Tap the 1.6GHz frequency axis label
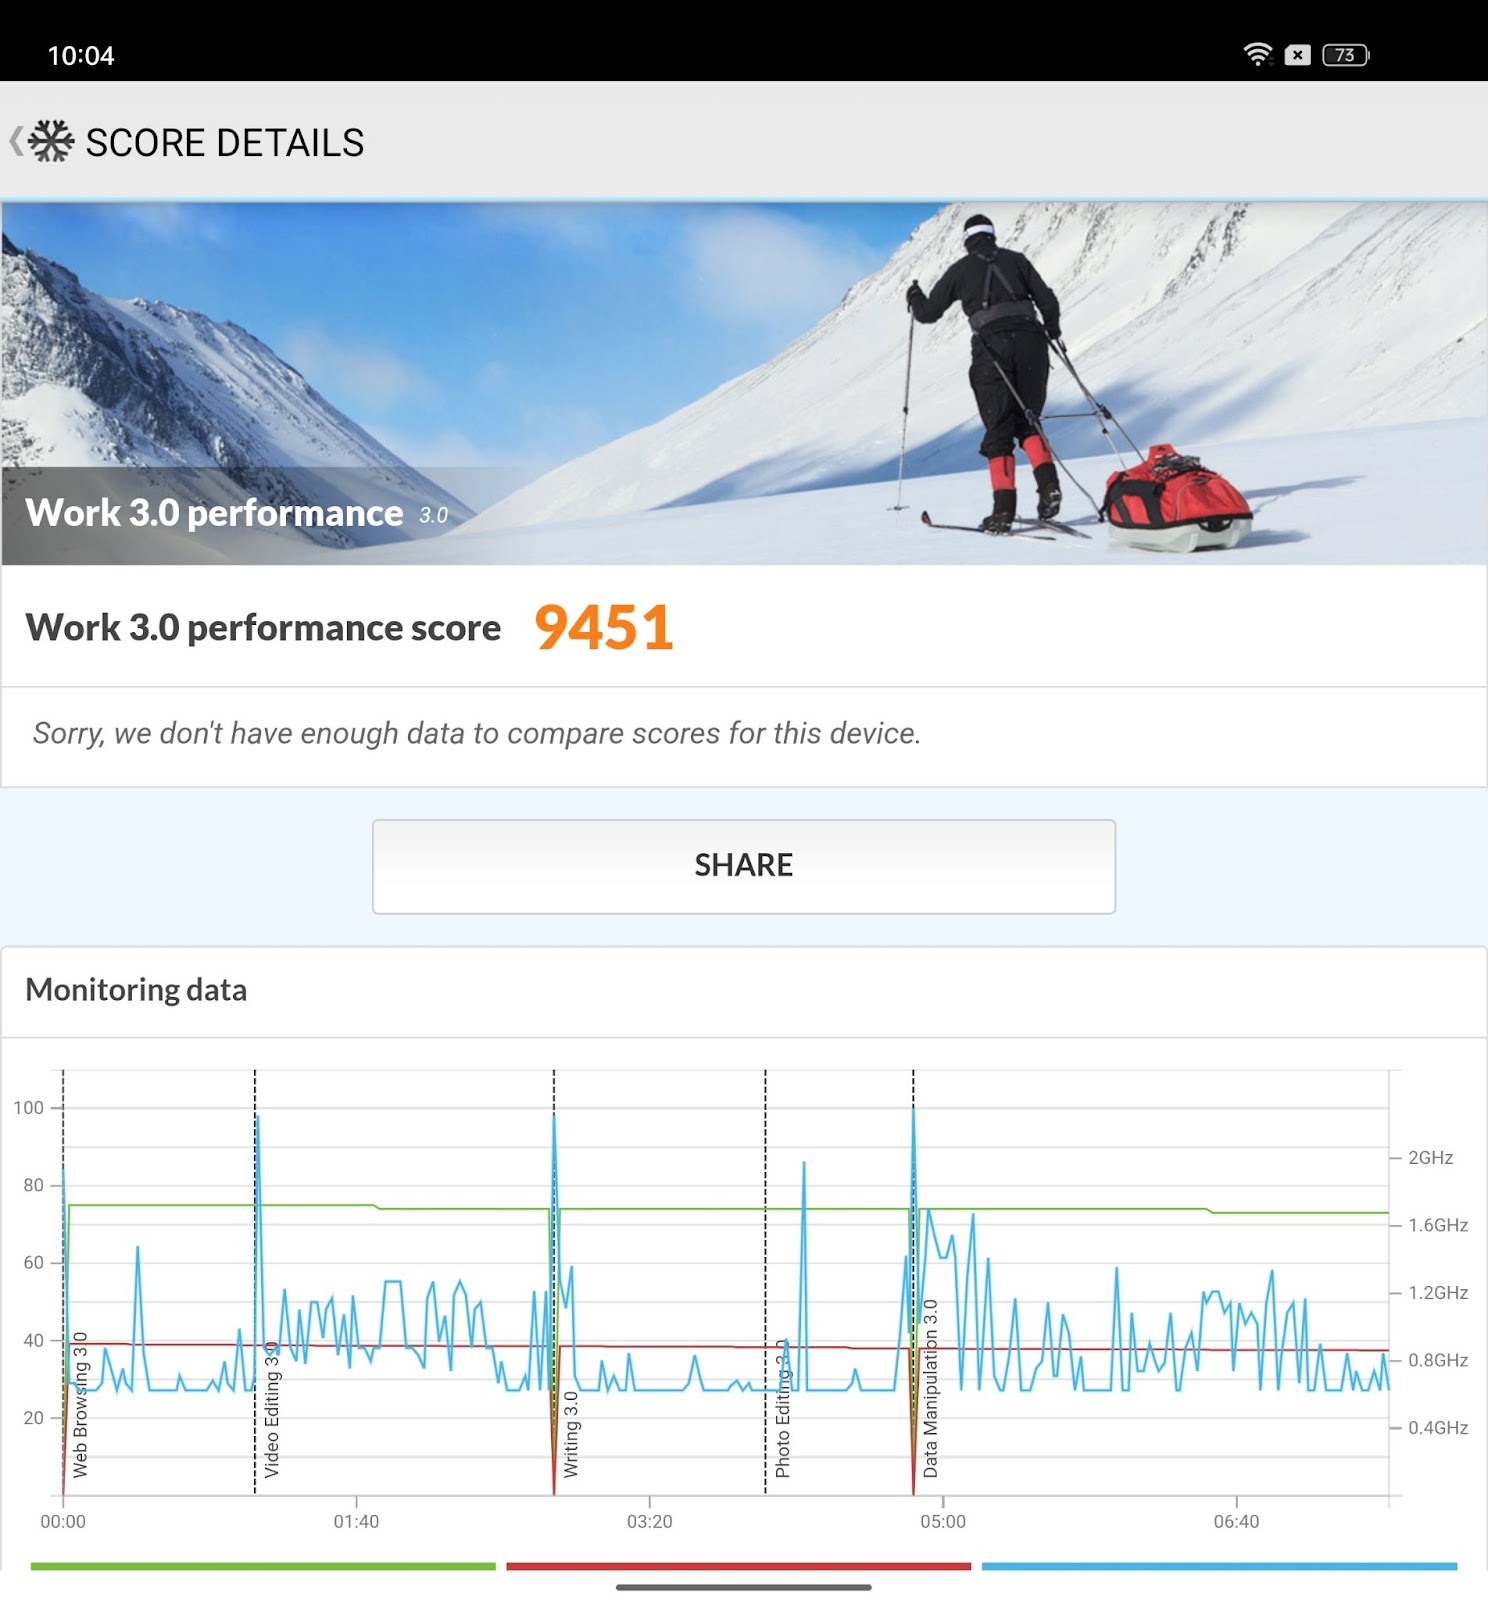1488x1600 pixels. 1438,1225
